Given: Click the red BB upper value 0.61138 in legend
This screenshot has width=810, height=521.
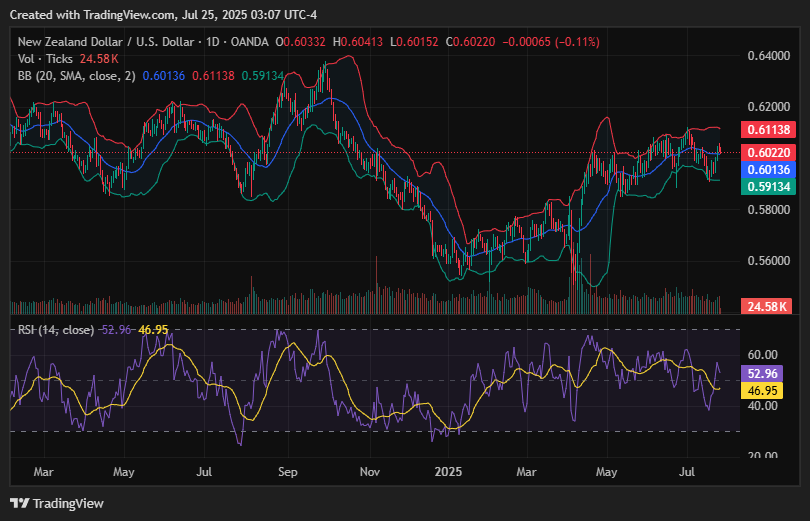Looking at the screenshot, I should tap(213, 76).
